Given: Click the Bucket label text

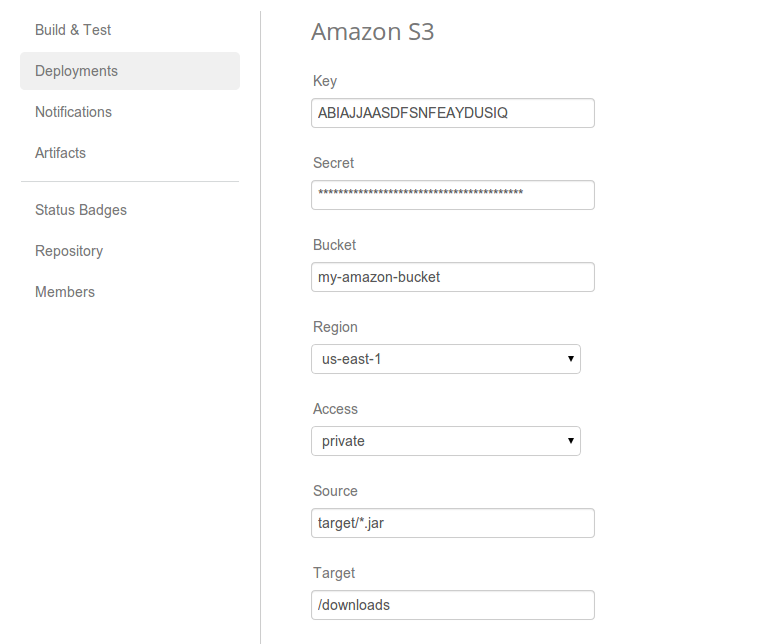Looking at the screenshot, I should click(334, 245).
